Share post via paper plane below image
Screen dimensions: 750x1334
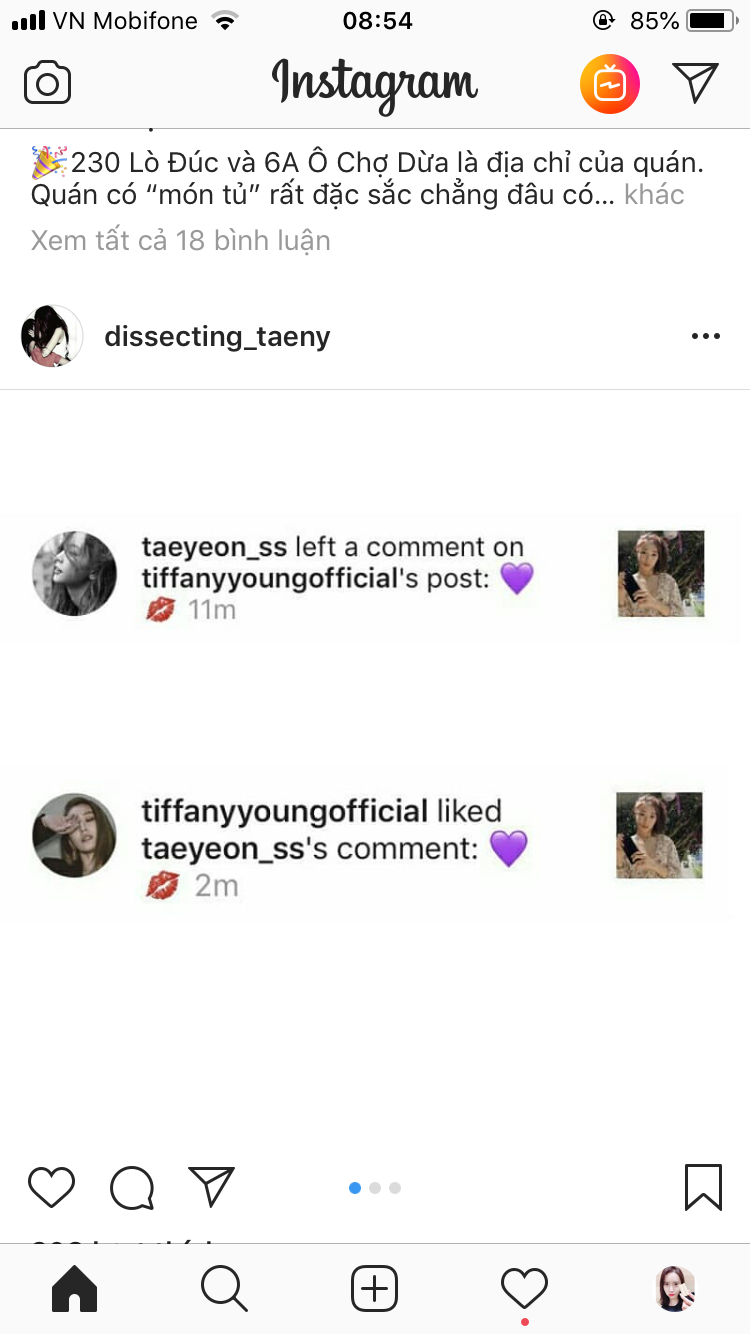pyautogui.click(x=211, y=1187)
